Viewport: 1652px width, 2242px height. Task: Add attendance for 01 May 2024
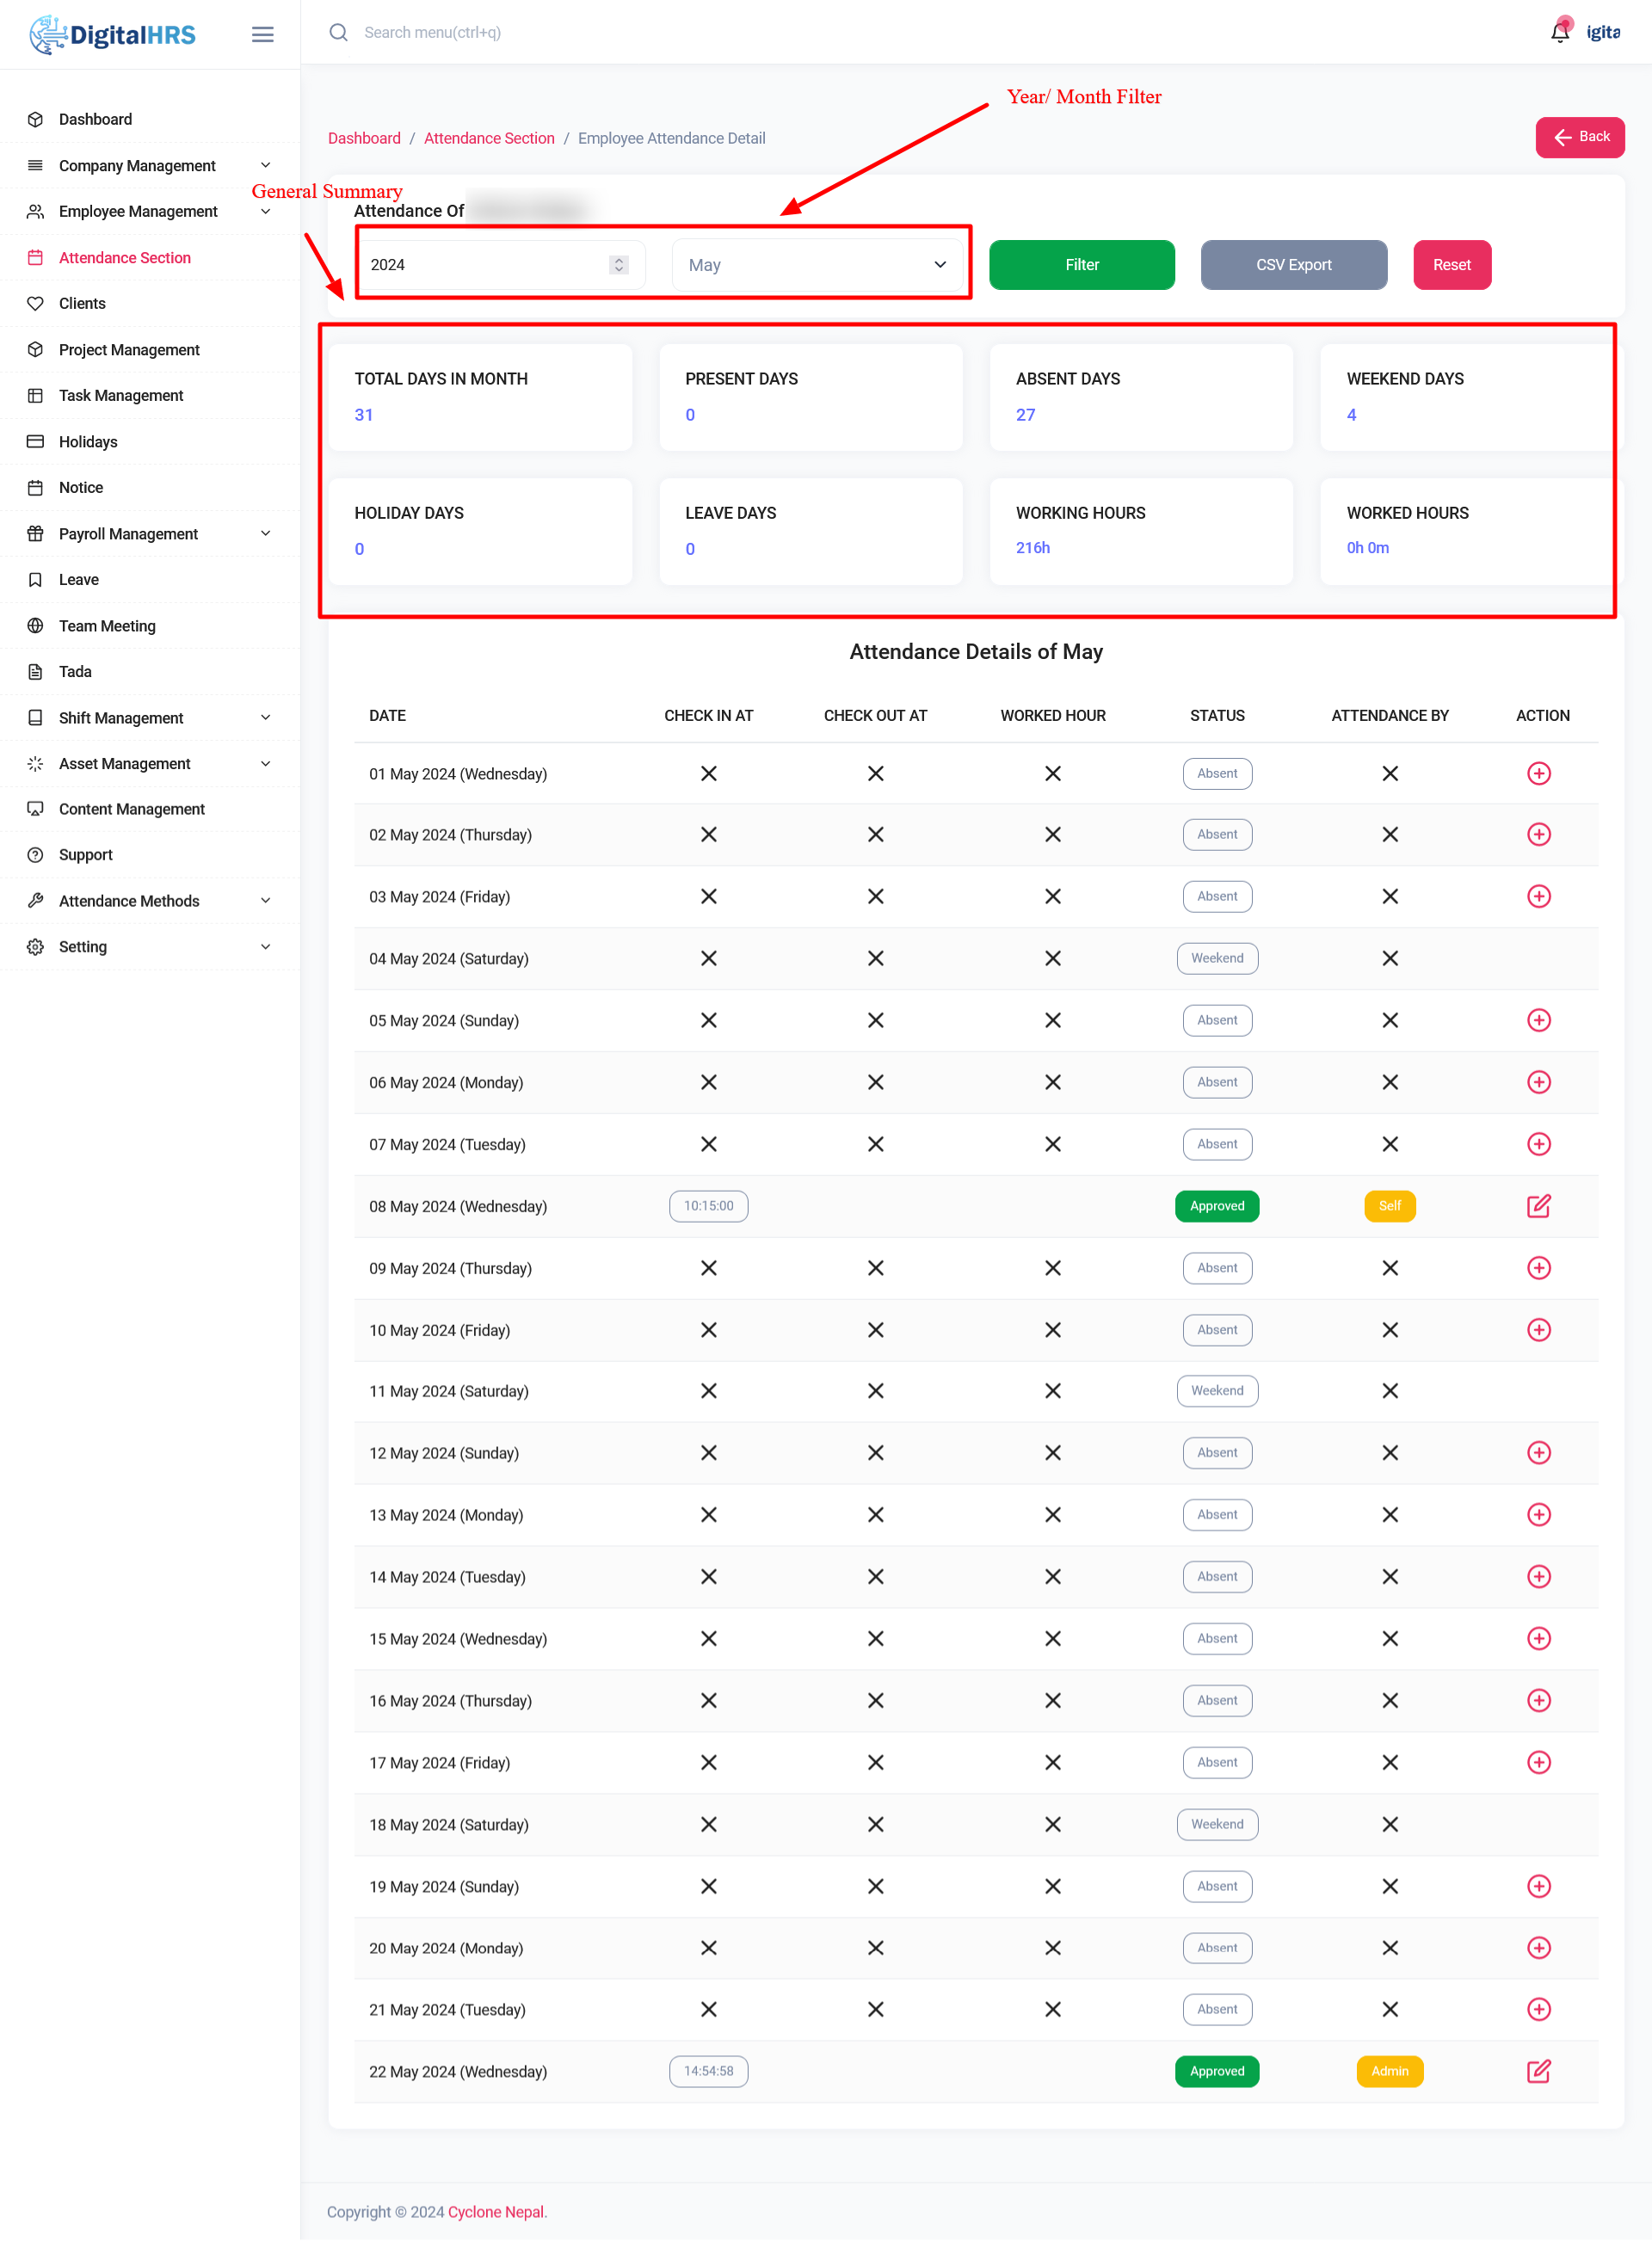coord(1538,773)
